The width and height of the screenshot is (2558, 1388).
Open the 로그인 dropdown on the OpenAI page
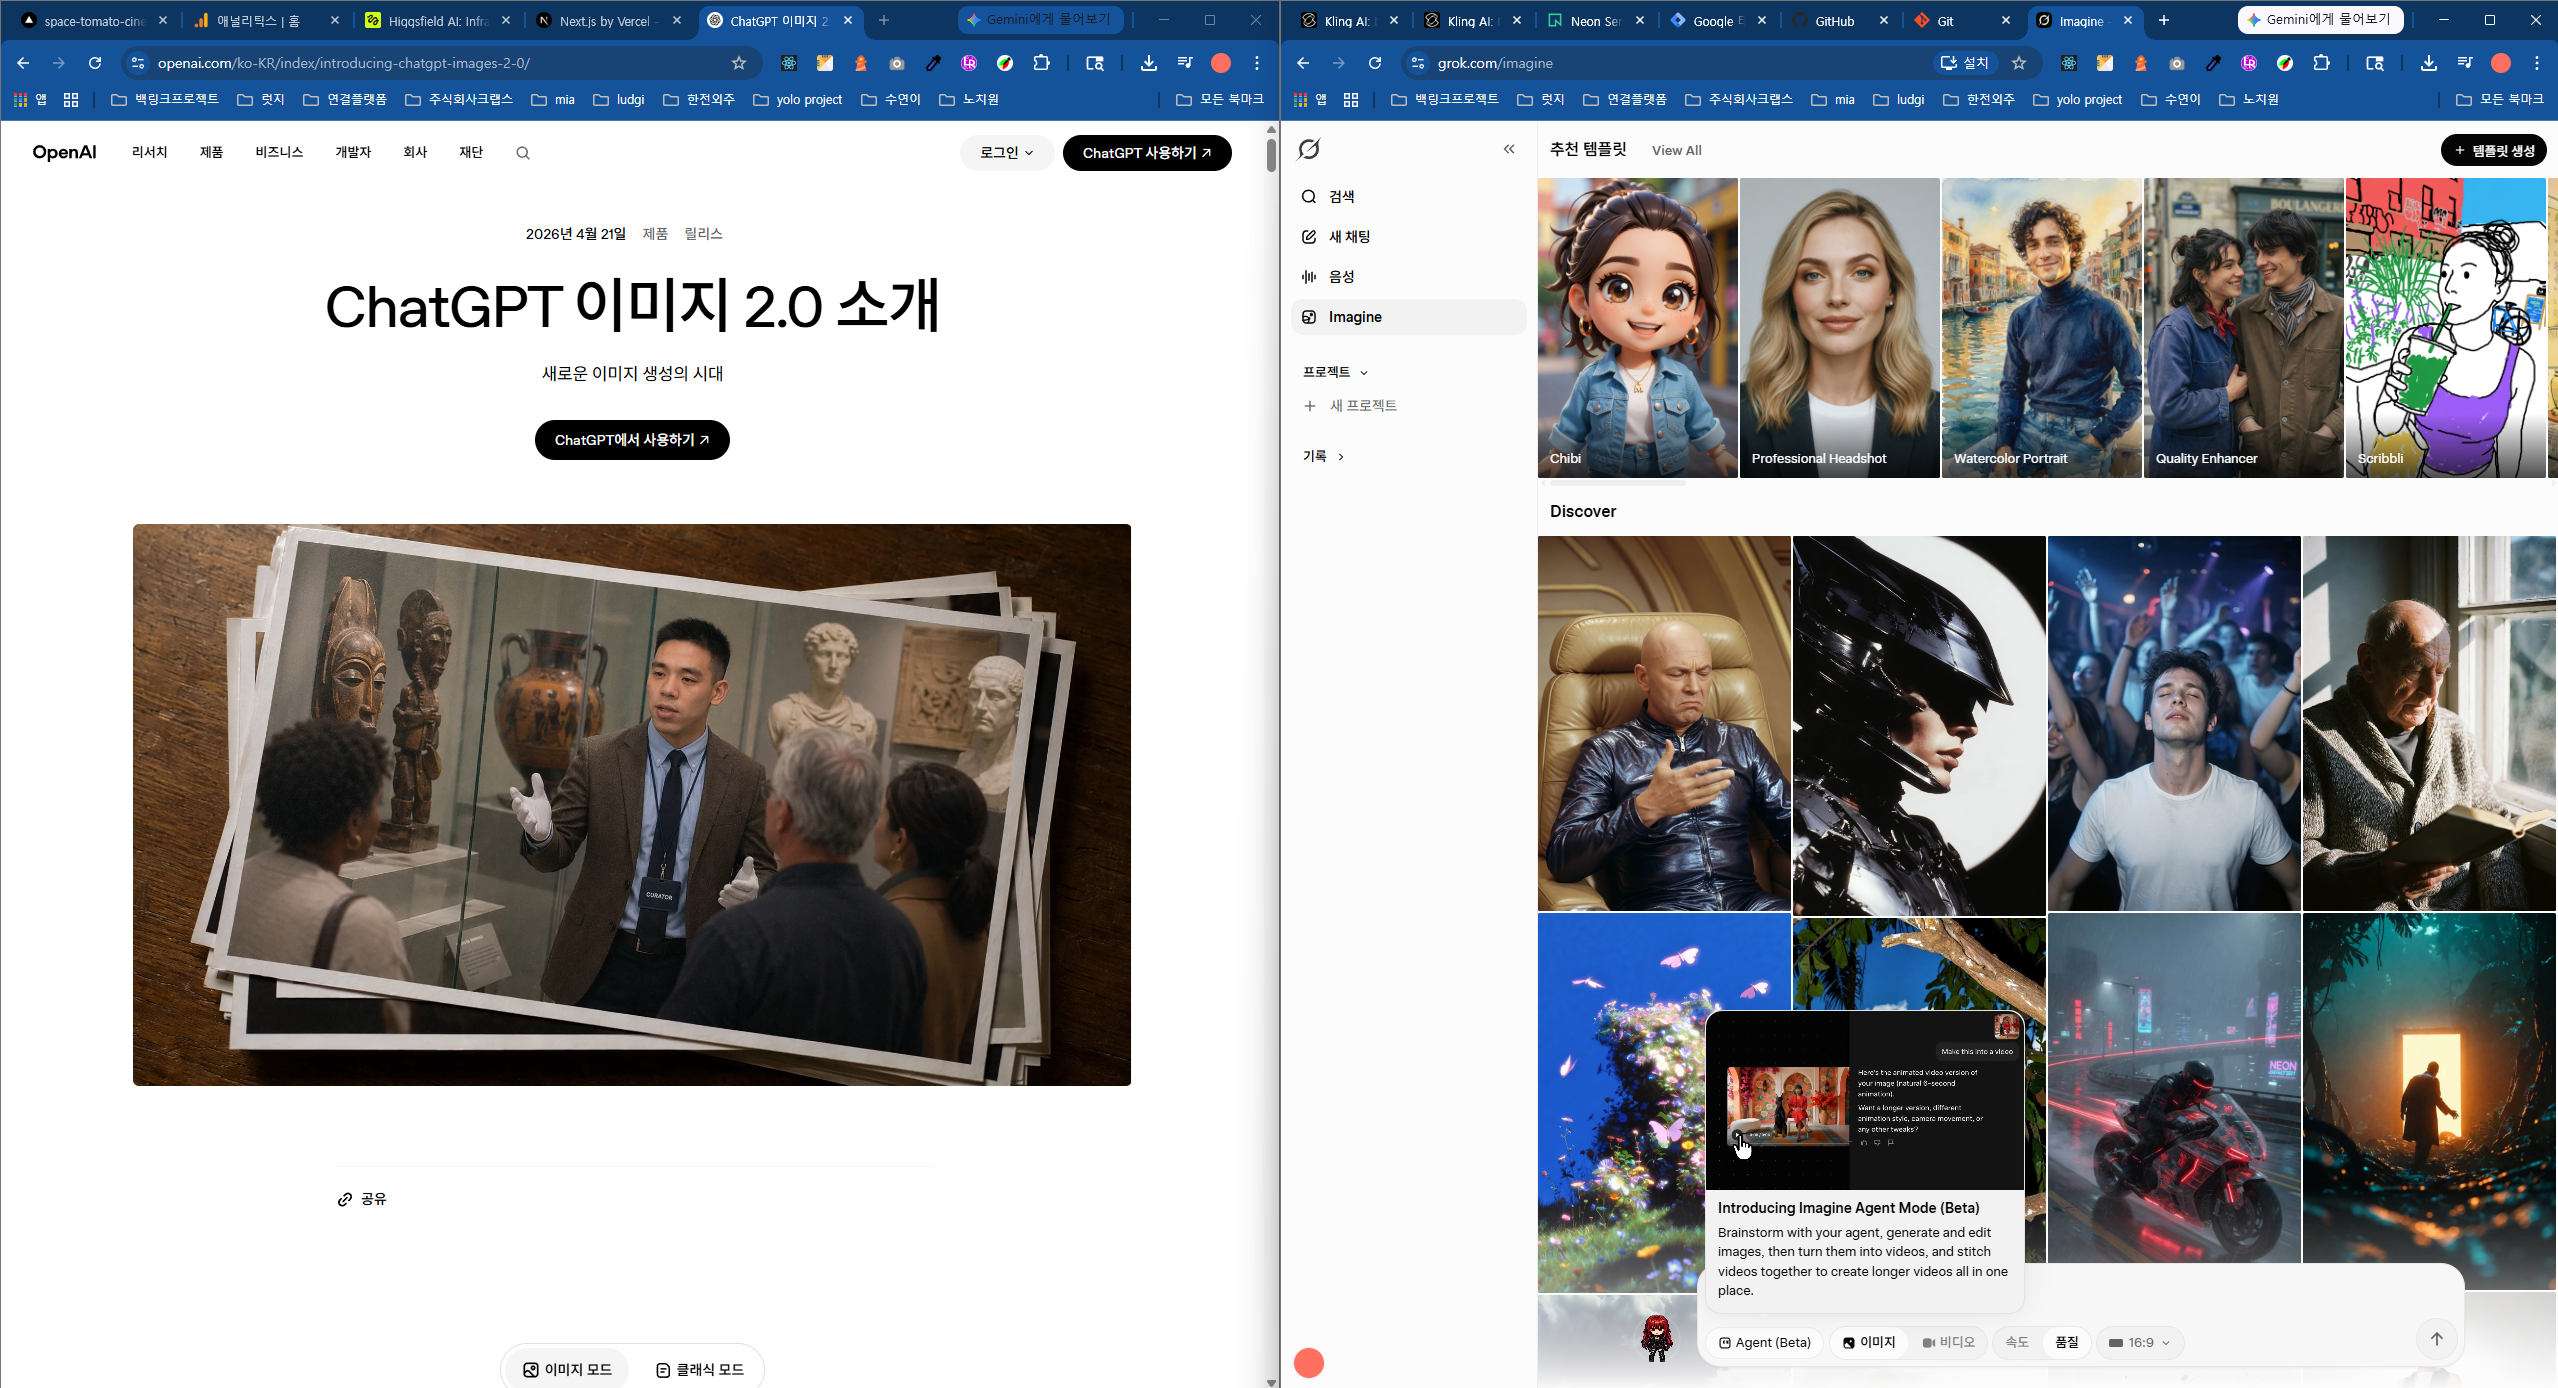click(1006, 153)
